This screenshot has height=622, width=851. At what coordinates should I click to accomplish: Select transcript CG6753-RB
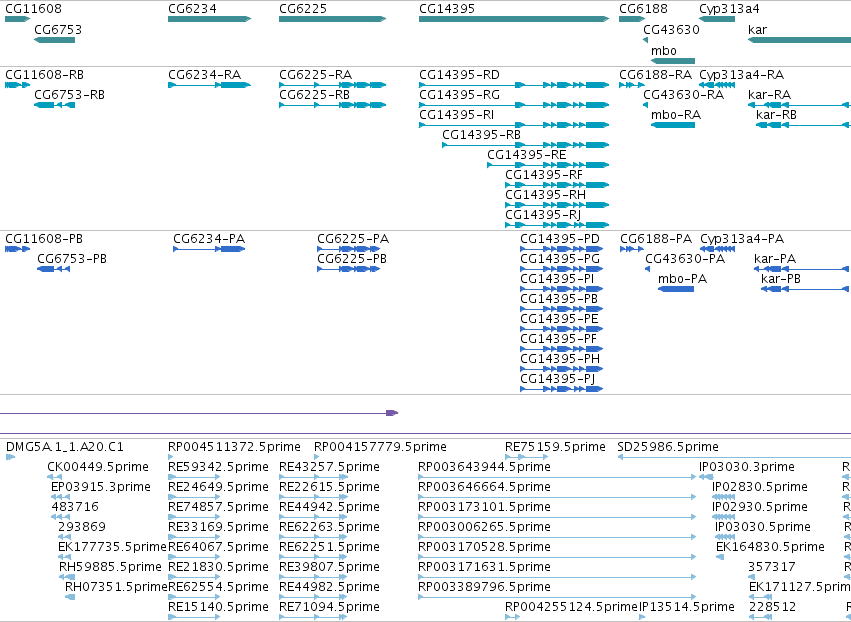[69, 94]
